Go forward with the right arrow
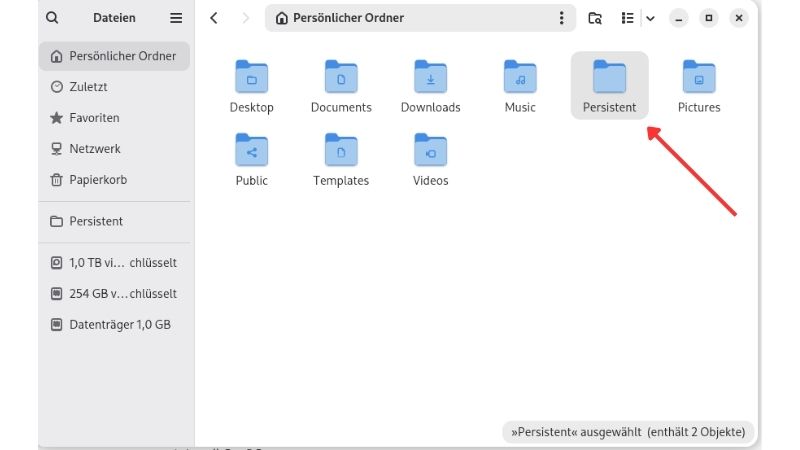Image resolution: width=800 pixels, height=450 pixels. (245, 18)
